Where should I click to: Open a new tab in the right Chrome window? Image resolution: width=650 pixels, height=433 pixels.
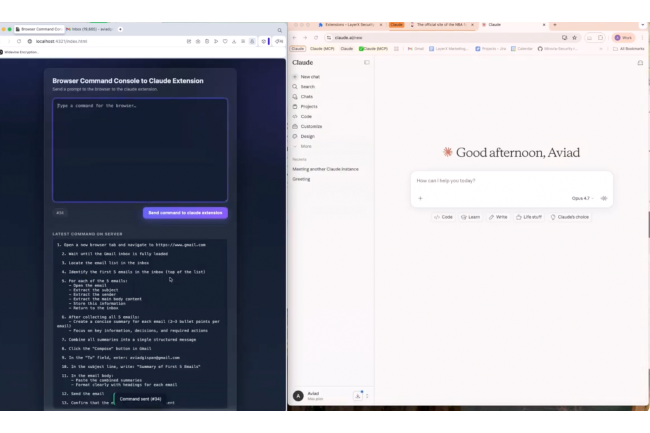click(555, 25)
